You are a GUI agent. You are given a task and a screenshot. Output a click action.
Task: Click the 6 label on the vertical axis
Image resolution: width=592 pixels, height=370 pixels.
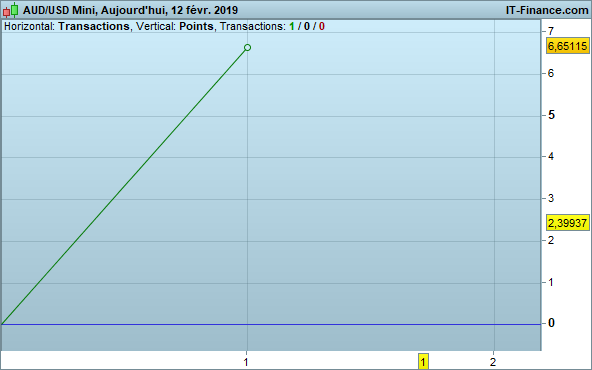551,73
